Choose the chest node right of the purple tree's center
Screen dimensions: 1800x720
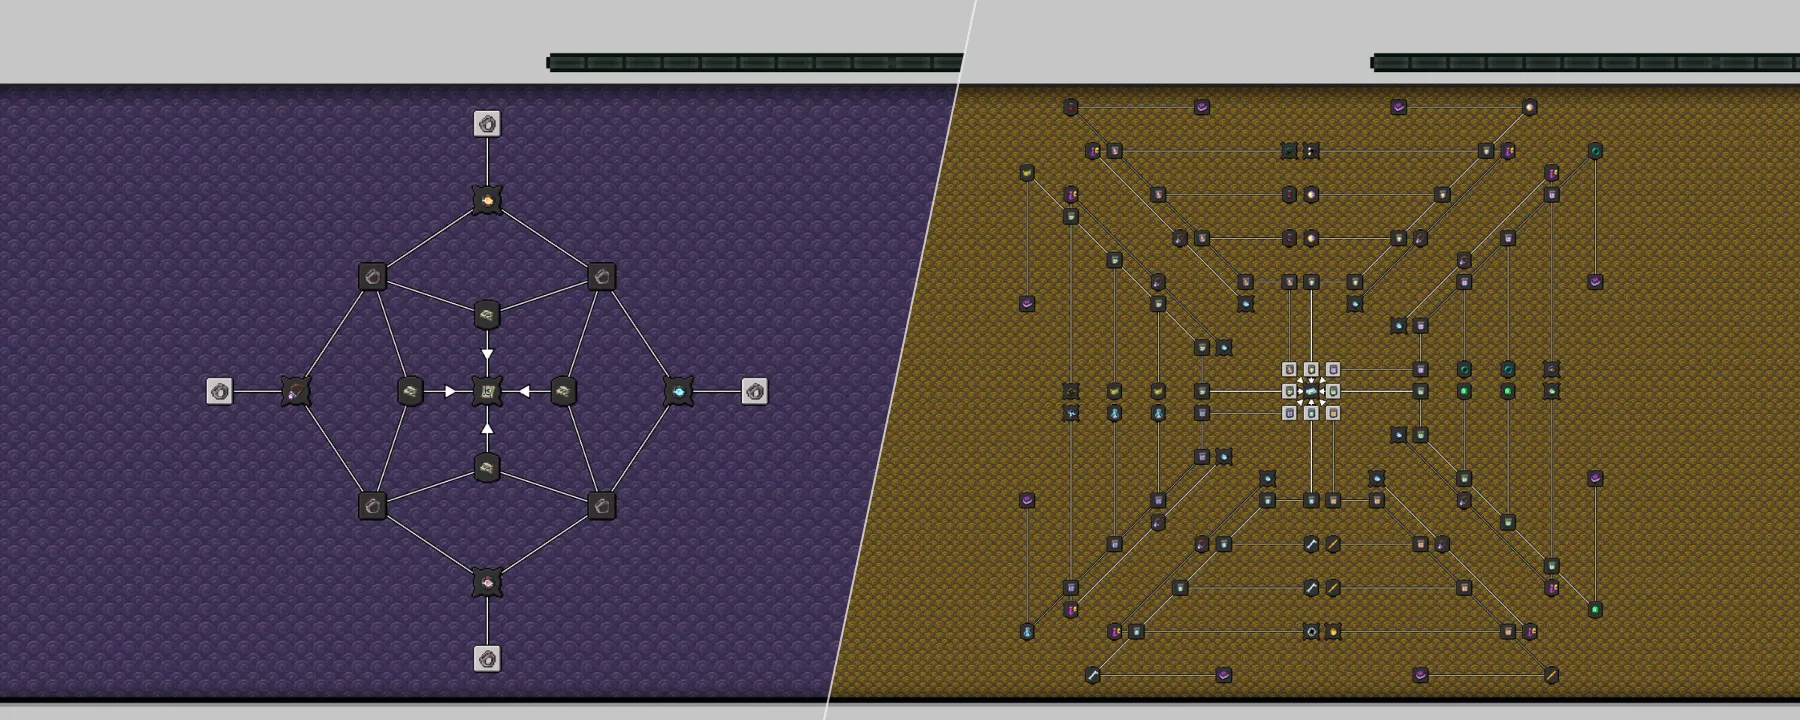(x=564, y=391)
